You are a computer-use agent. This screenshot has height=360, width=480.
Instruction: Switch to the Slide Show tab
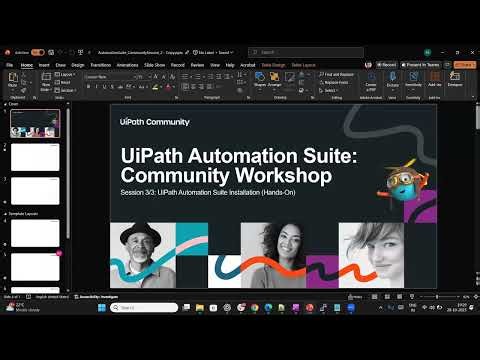pos(154,65)
